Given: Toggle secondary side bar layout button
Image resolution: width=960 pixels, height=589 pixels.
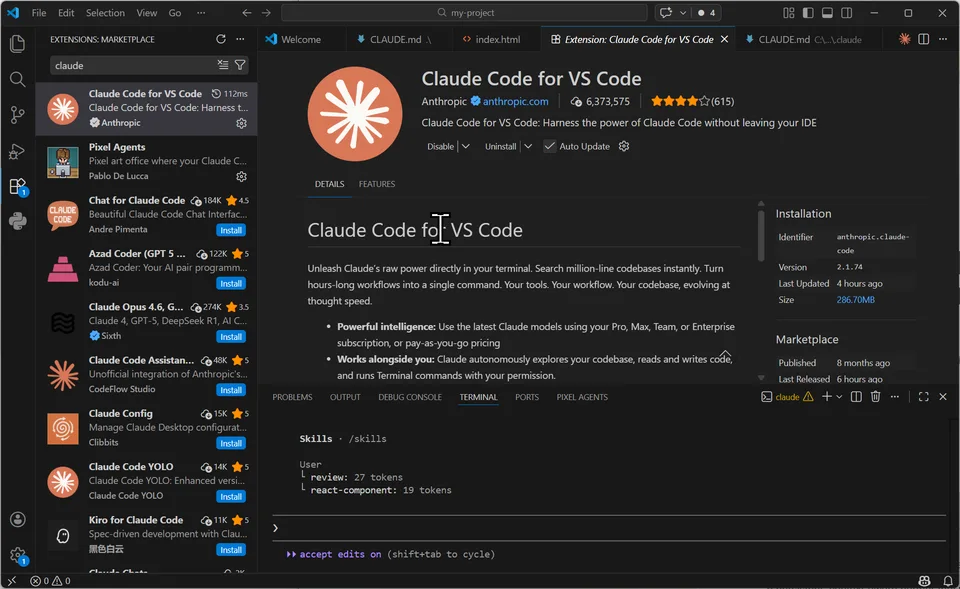Looking at the screenshot, I should (x=847, y=13).
